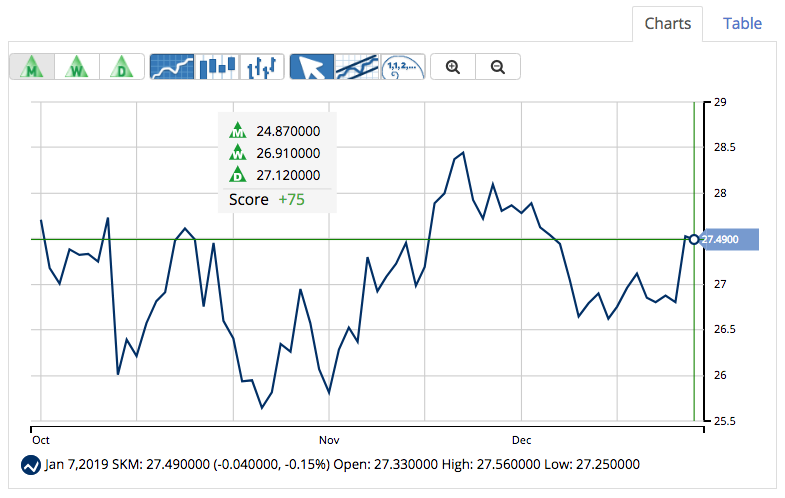Click the Oct label on the time axis
Viewport: 785px width, 498px height.
coord(41,440)
